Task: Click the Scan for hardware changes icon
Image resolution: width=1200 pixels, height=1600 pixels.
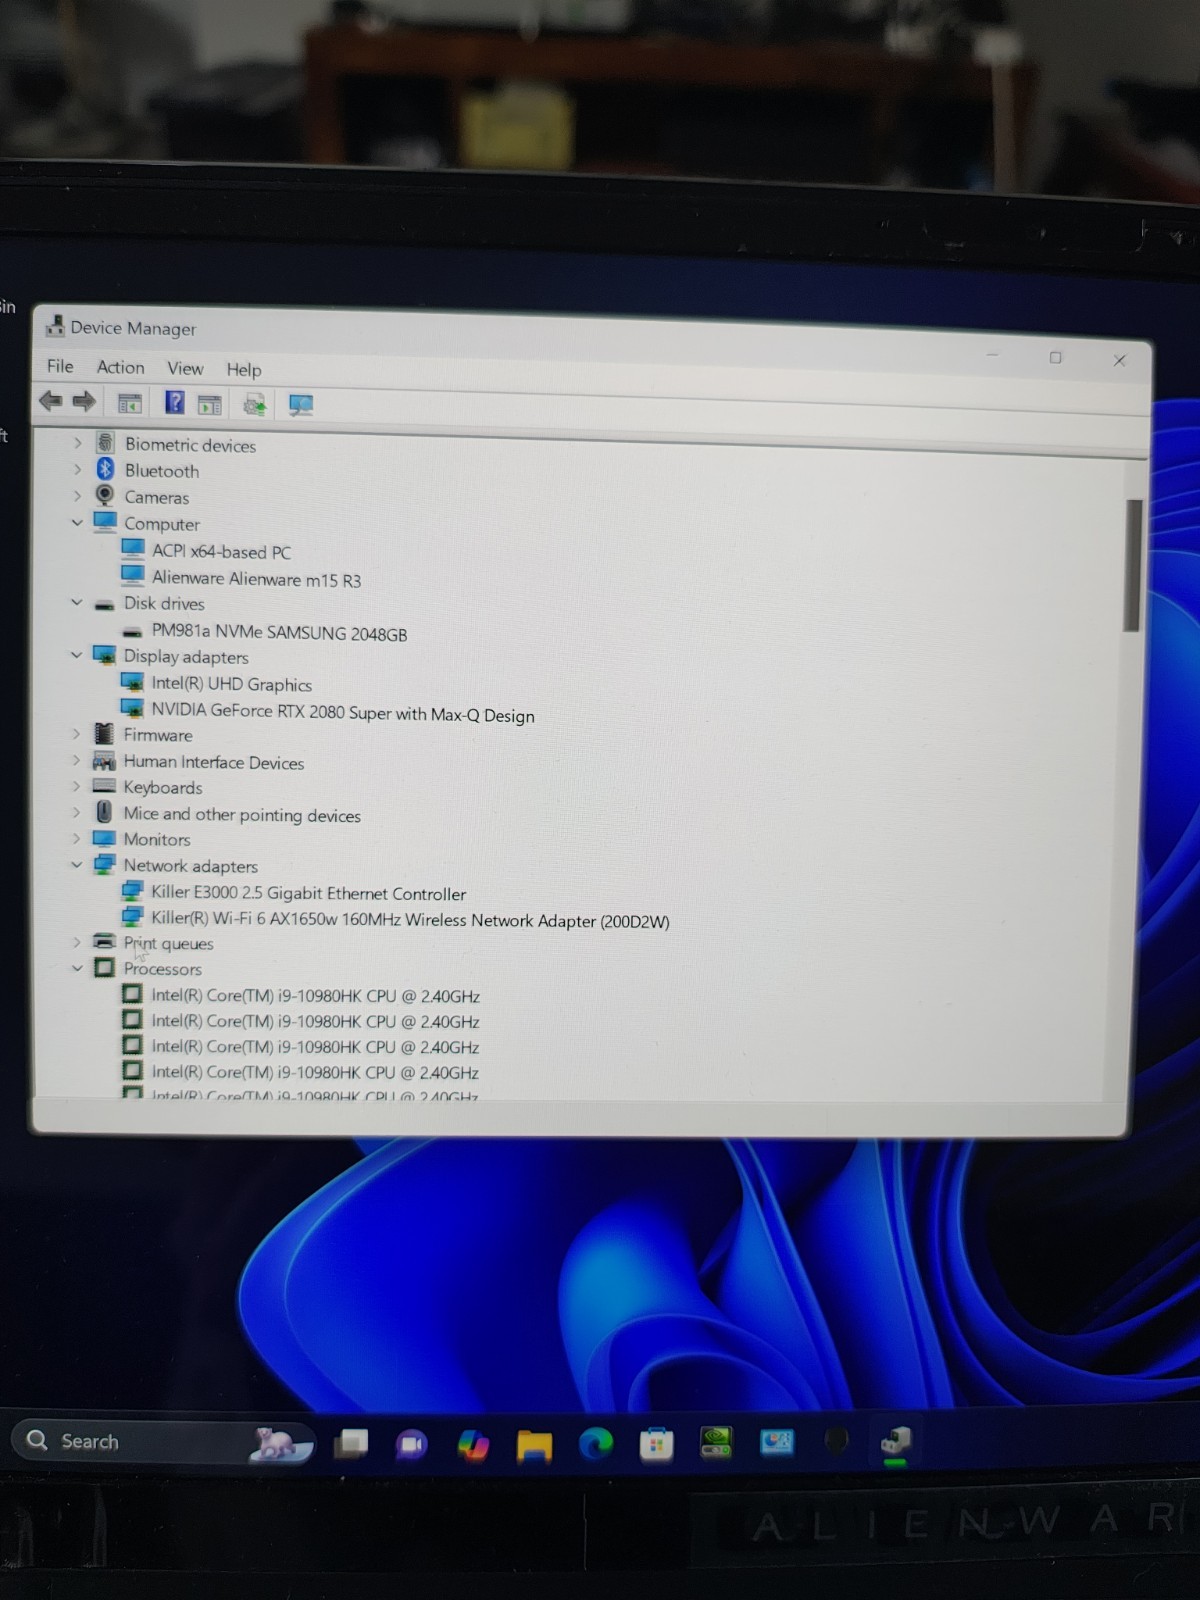Action: 301,405
